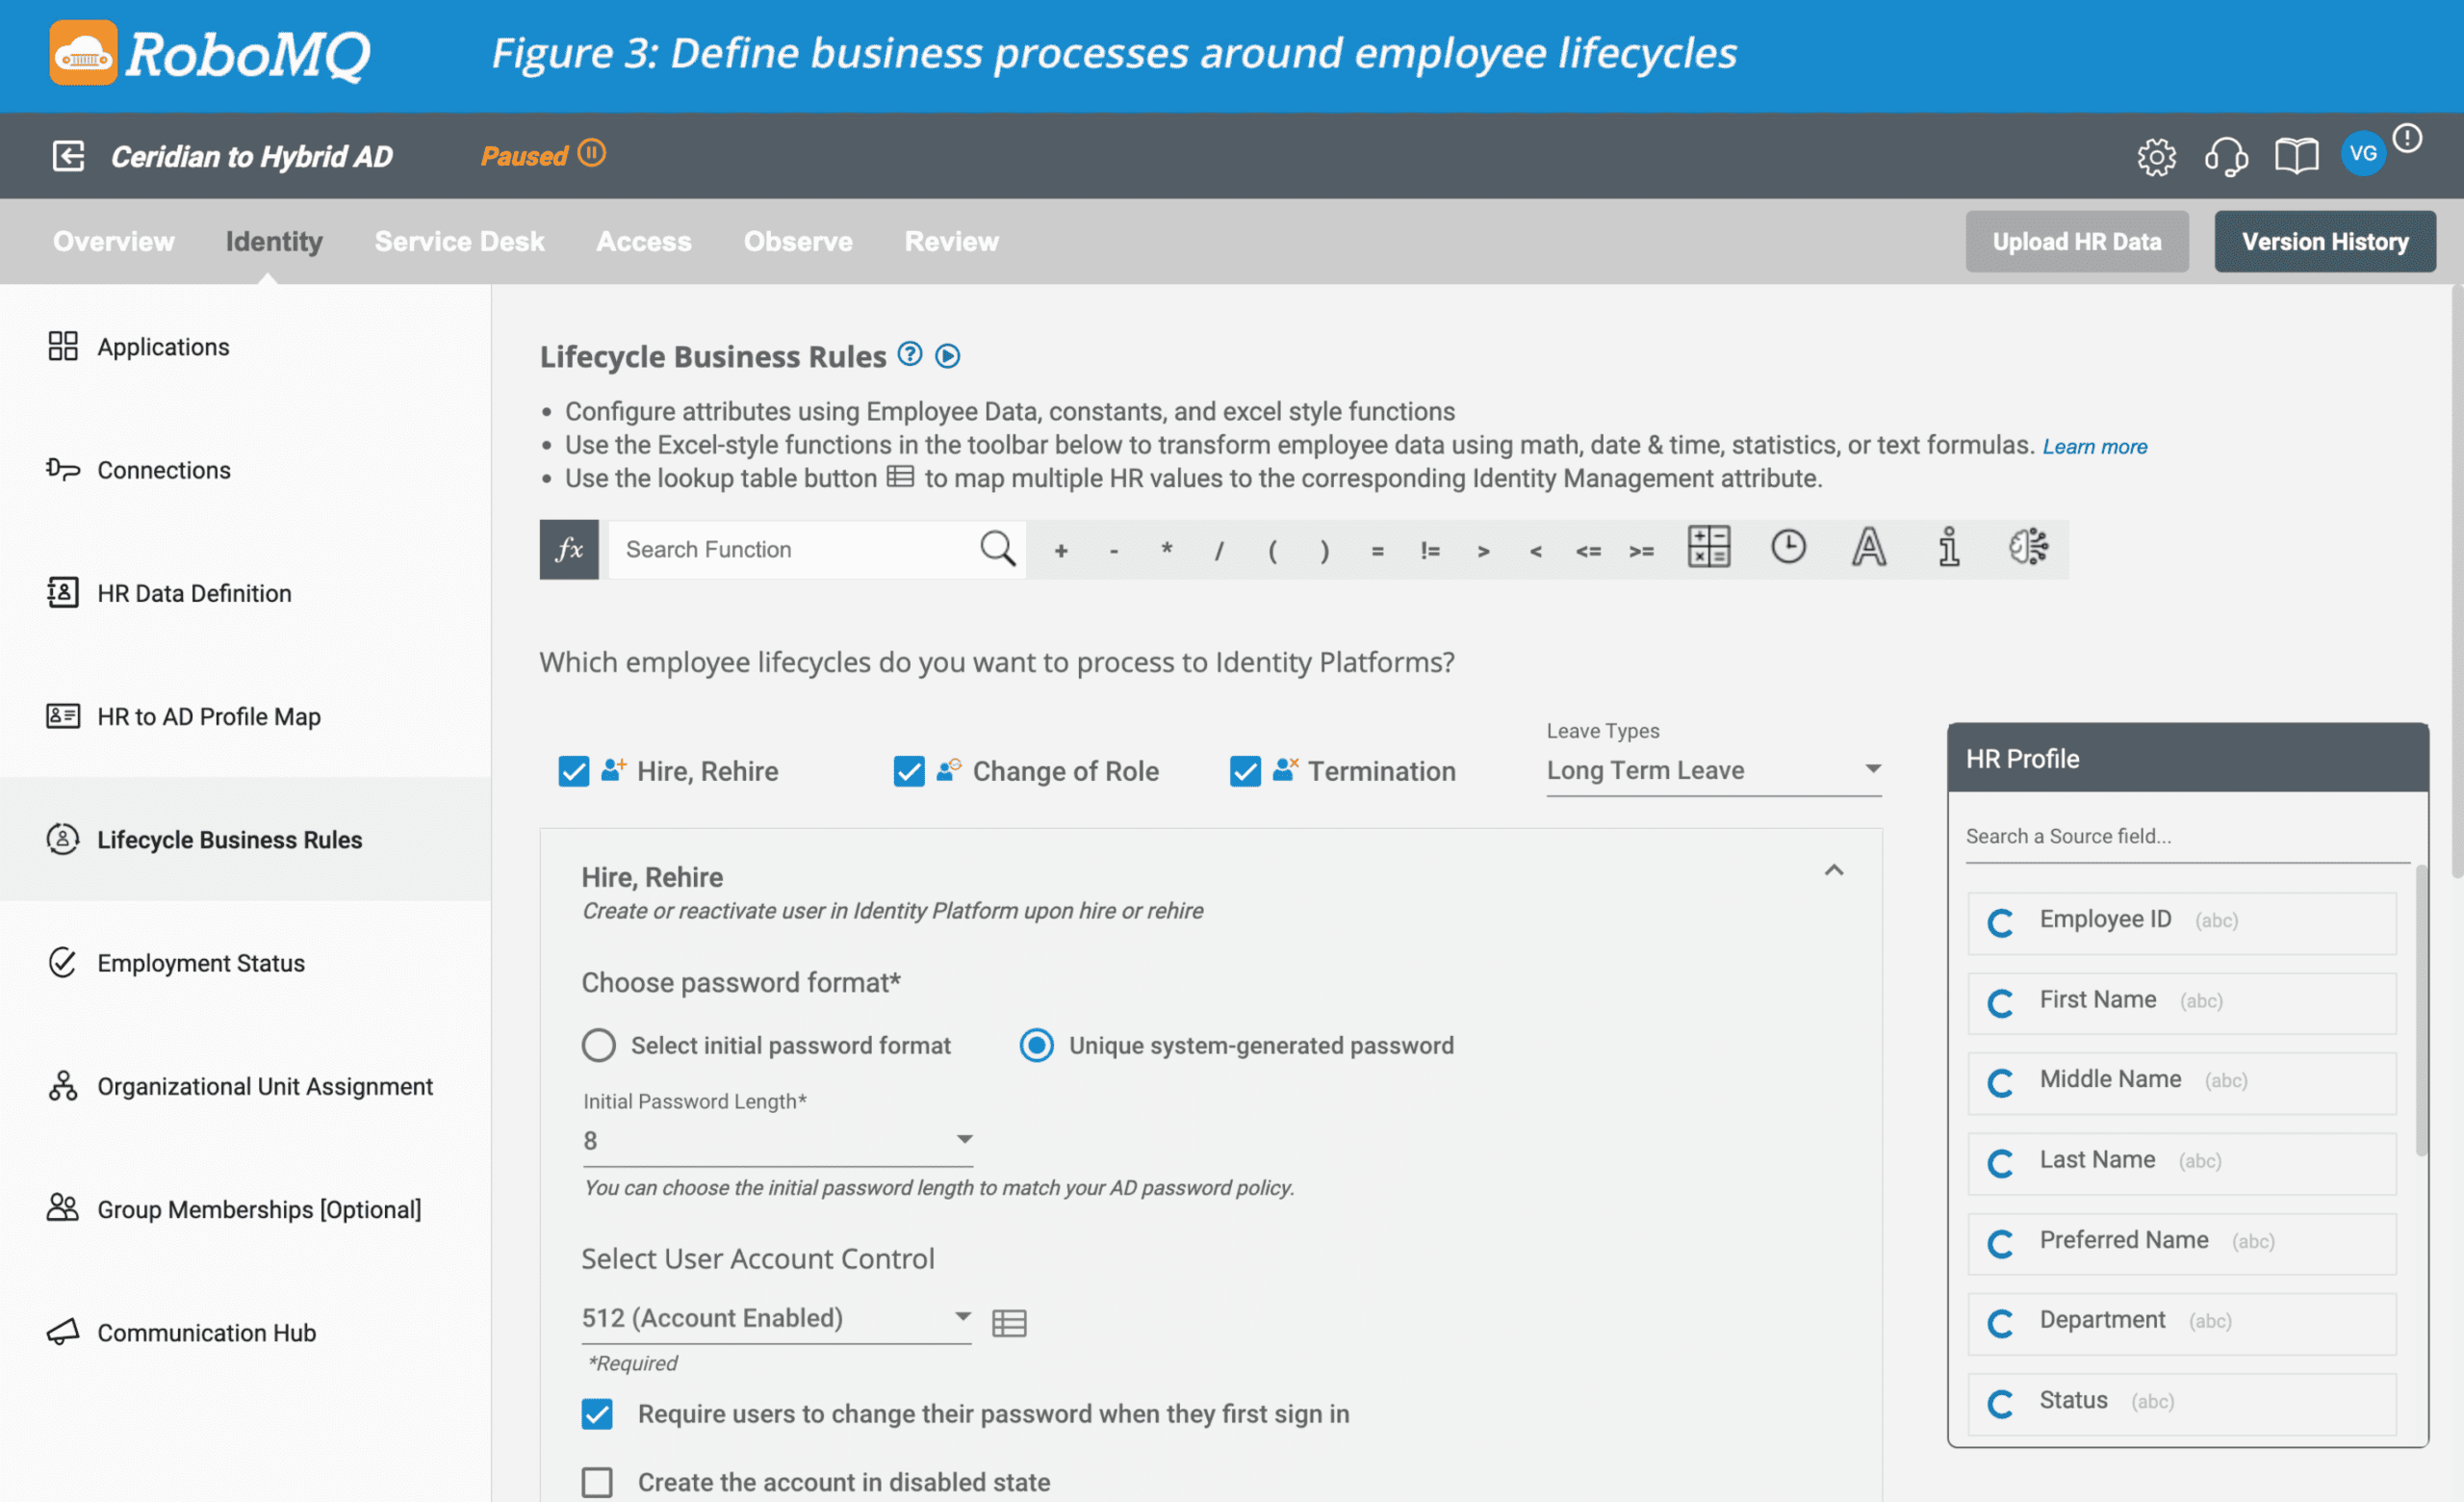The image size is (2464, 1502).
Task: Uncheck the Termination lifecycle checkbox
Action: point(1245,771)
